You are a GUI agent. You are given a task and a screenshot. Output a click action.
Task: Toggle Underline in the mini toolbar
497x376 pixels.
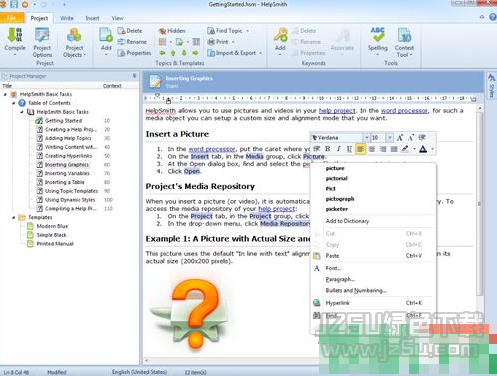(x=349, y=149)
